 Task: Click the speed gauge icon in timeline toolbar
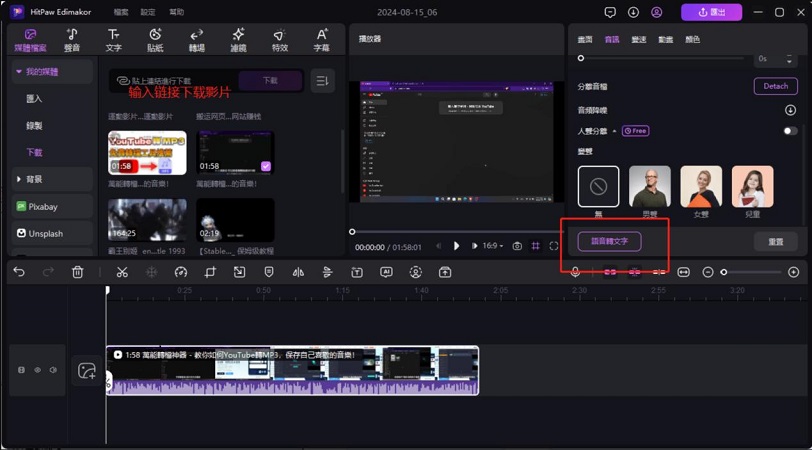click(181, 272)
